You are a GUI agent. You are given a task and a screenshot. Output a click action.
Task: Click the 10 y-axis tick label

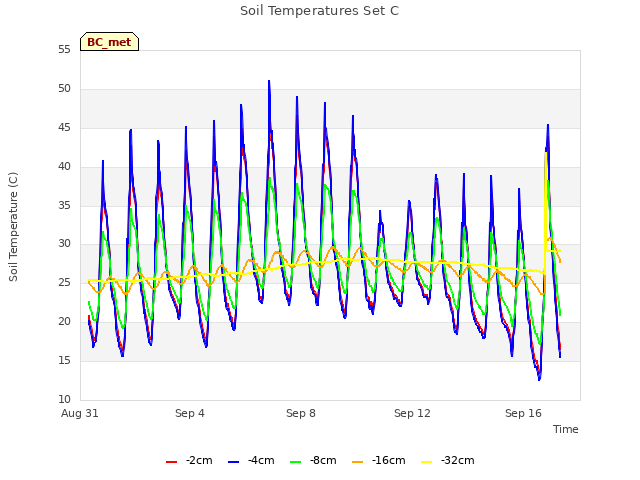point(64,399)
